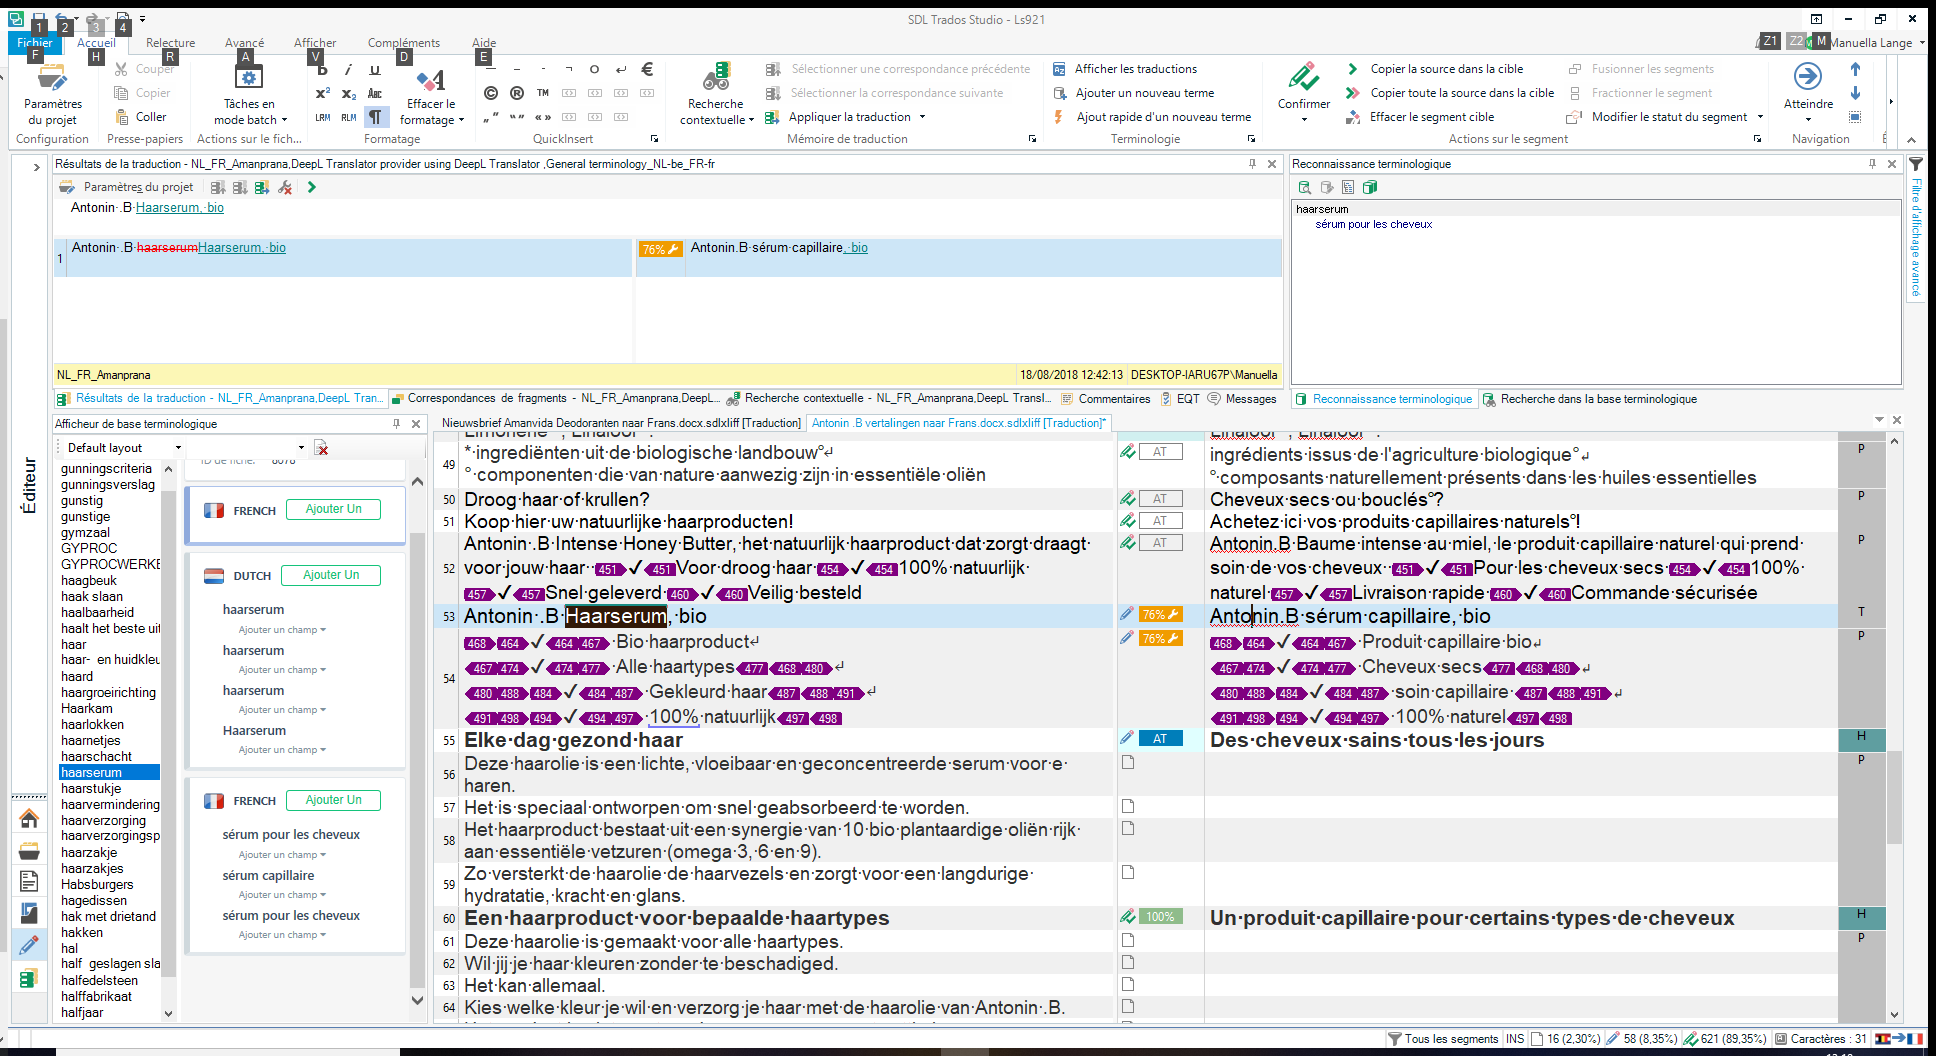
Task: Select 'haarserum' in the term list
Action: (109, 772)
